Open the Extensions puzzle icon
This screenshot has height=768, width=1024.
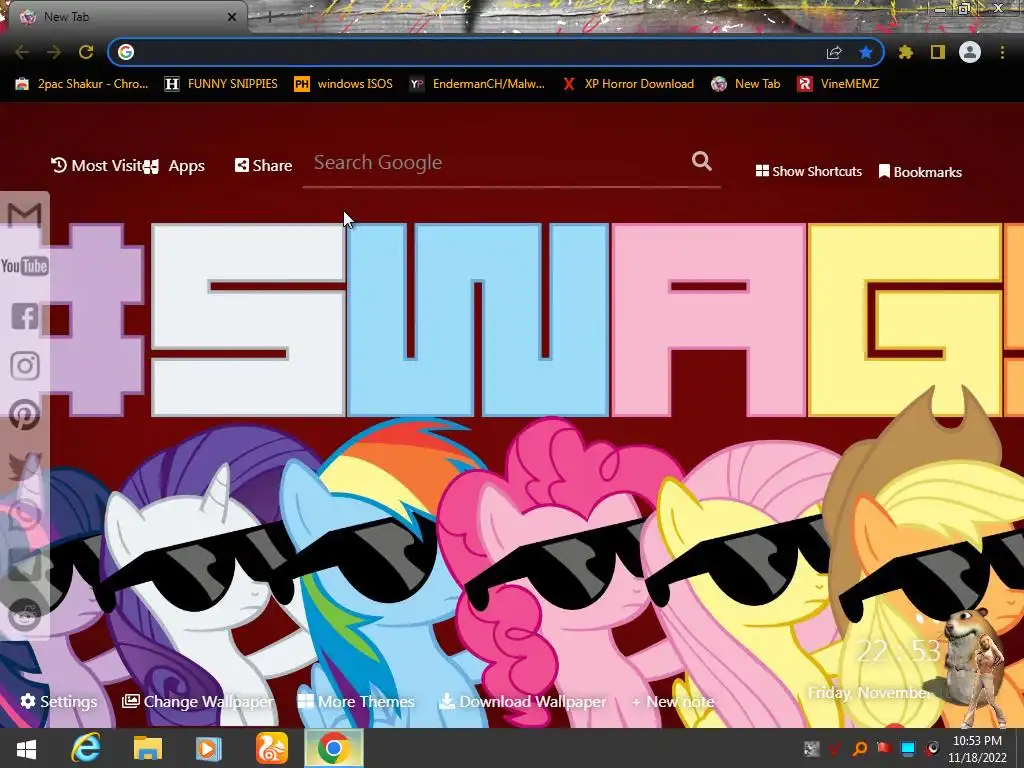(x=906, y=52)
